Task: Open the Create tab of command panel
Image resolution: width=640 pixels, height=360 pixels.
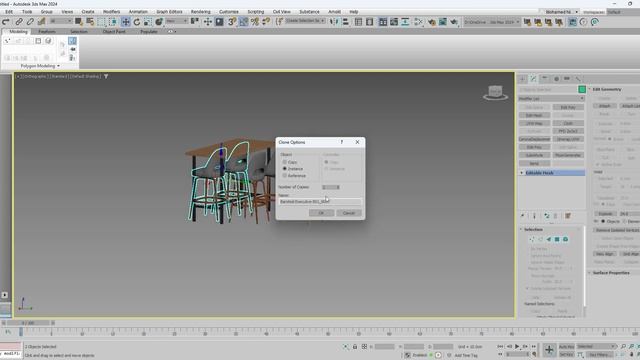Action: (522, 79)
